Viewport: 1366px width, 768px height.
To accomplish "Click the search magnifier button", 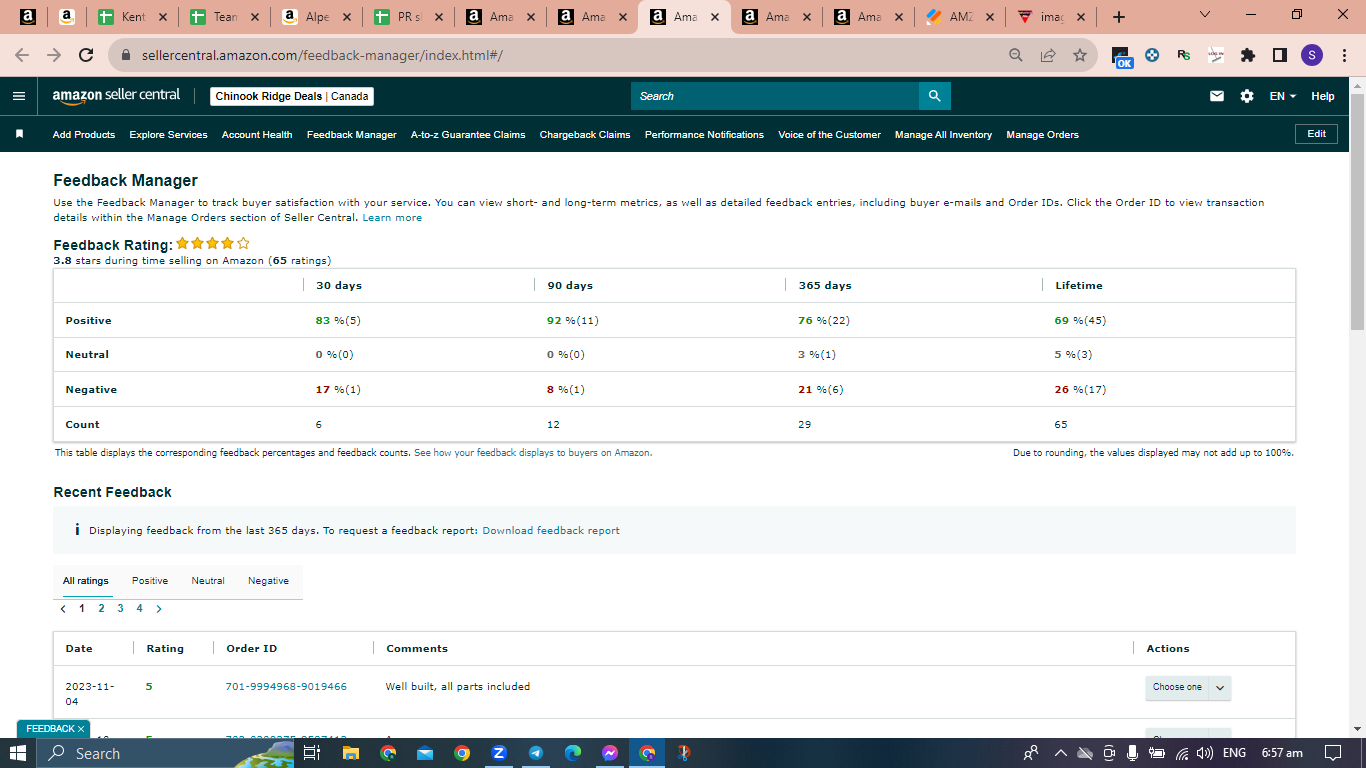I will (x=935, y=96).
